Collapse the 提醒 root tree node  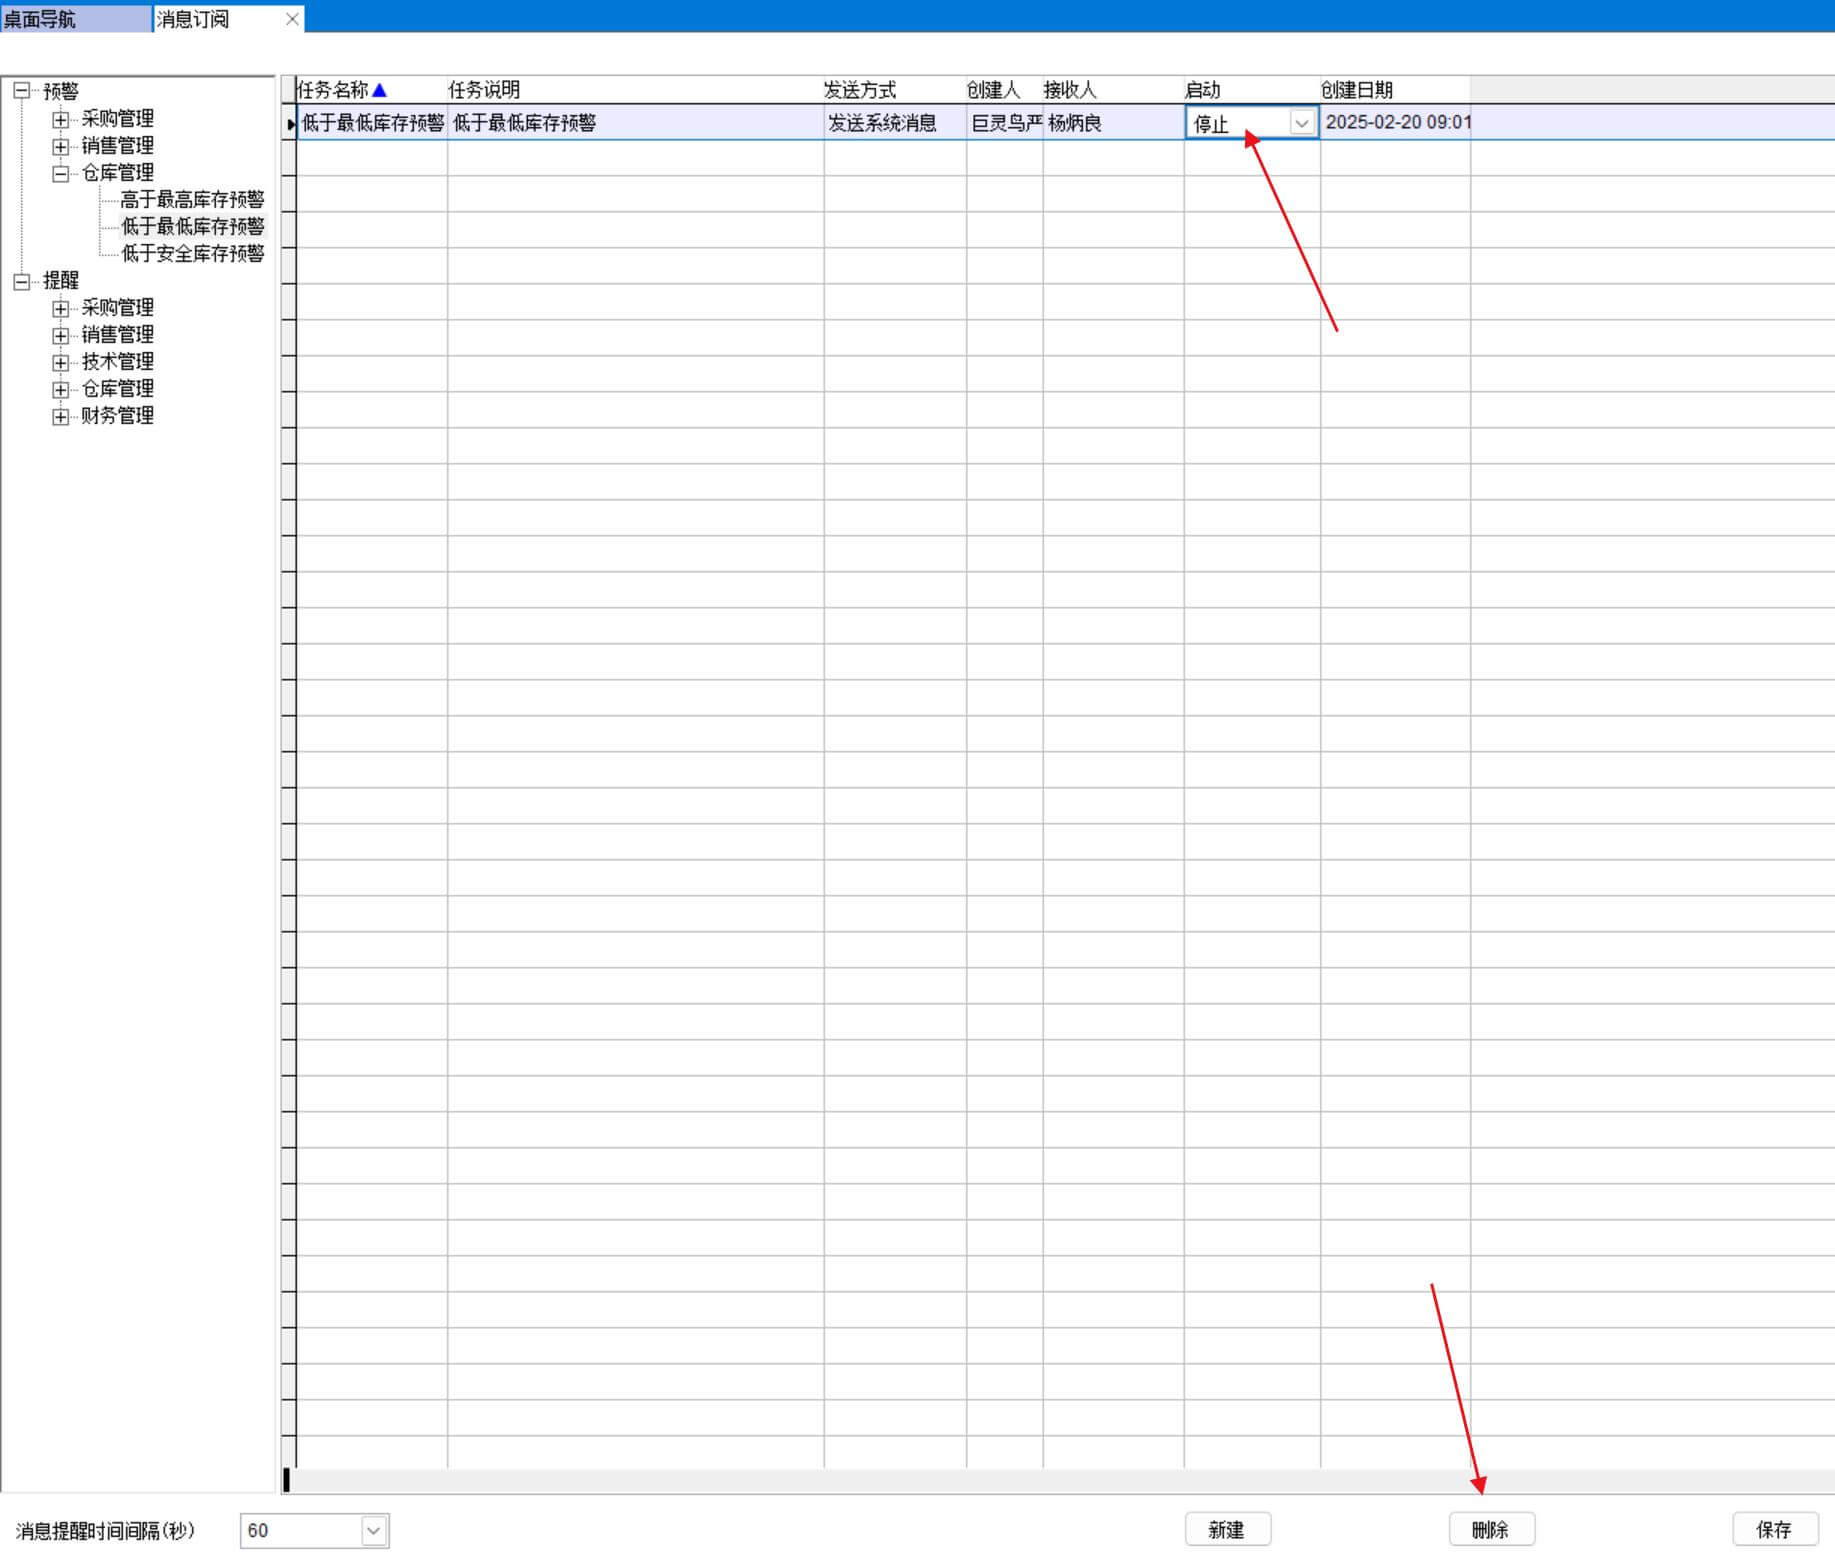point(21,281)
